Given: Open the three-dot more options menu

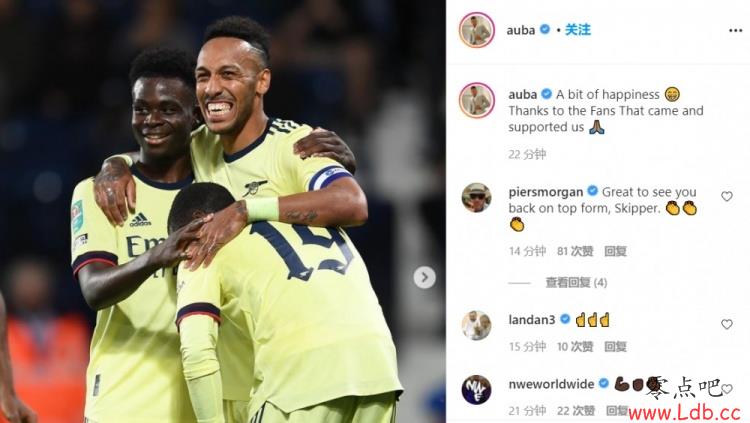Looking at the screenshot, I should [x=735, y=30].
